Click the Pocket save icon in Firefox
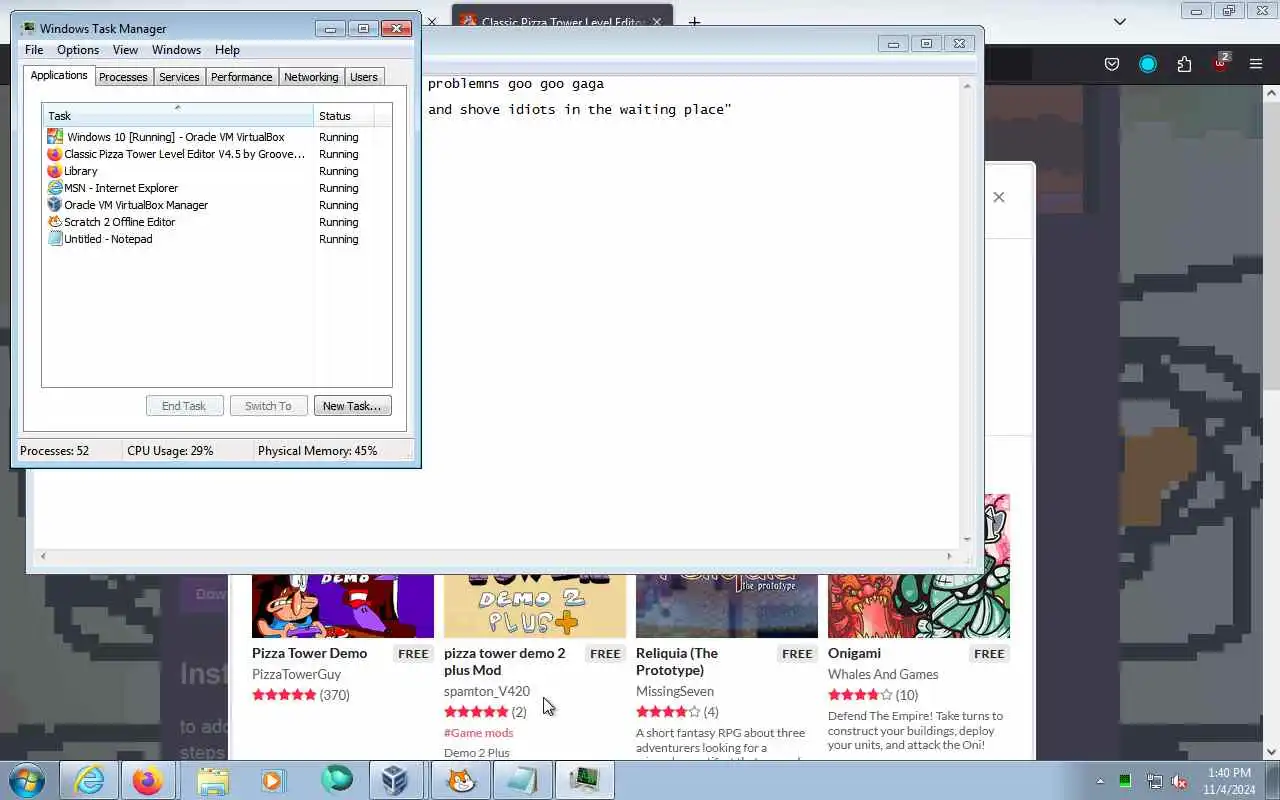The width and height of the screenshot is (1280, 800). coord(1112,64)
